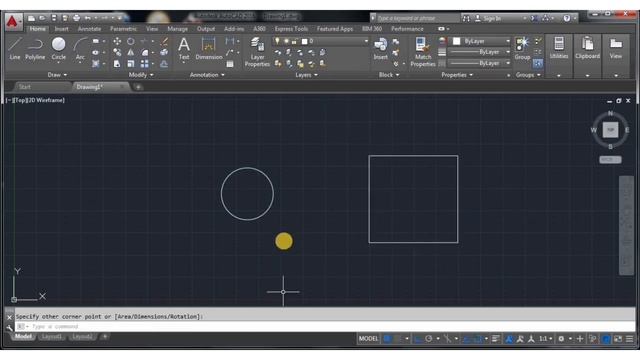Screen dimensions: 640x360
Task: Open the layer list dropdown showing 0
Action: pyautogui.click(x=320, y=41)
